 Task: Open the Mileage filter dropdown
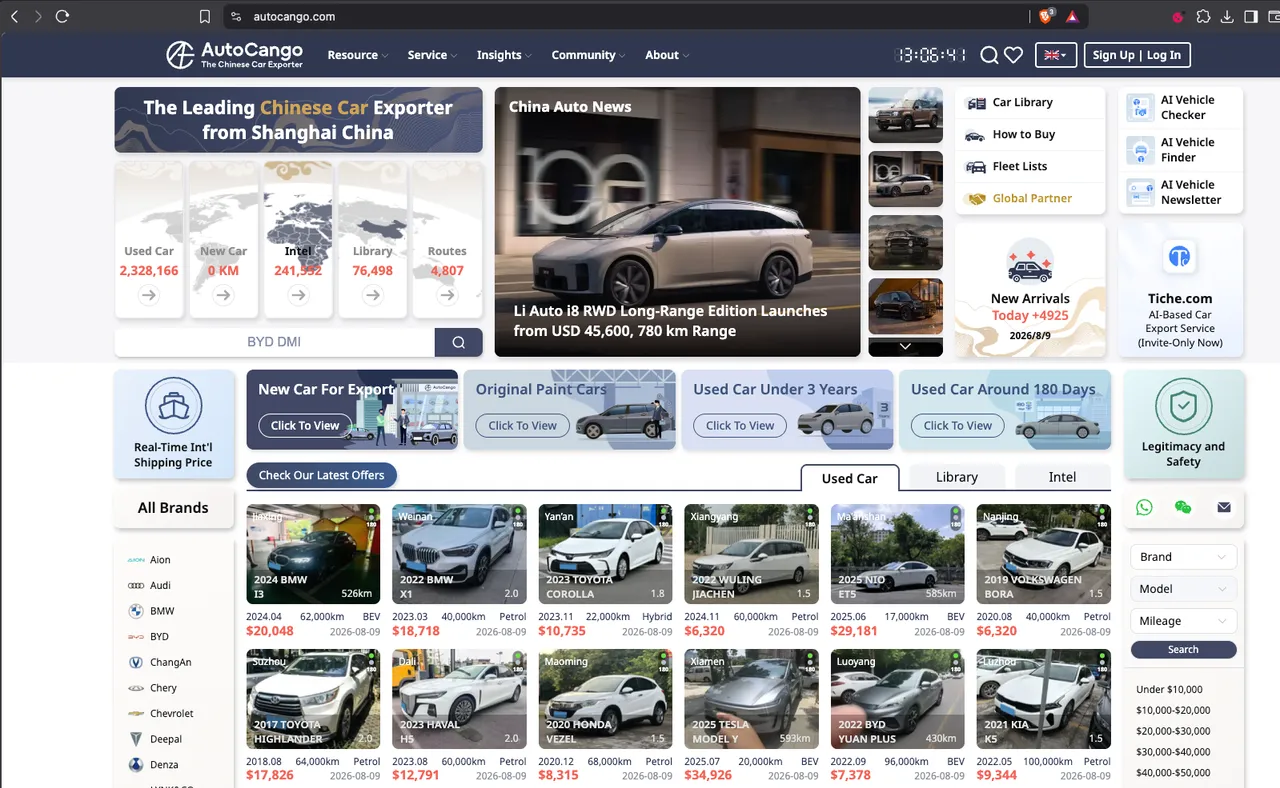[x=1183, y=621]
